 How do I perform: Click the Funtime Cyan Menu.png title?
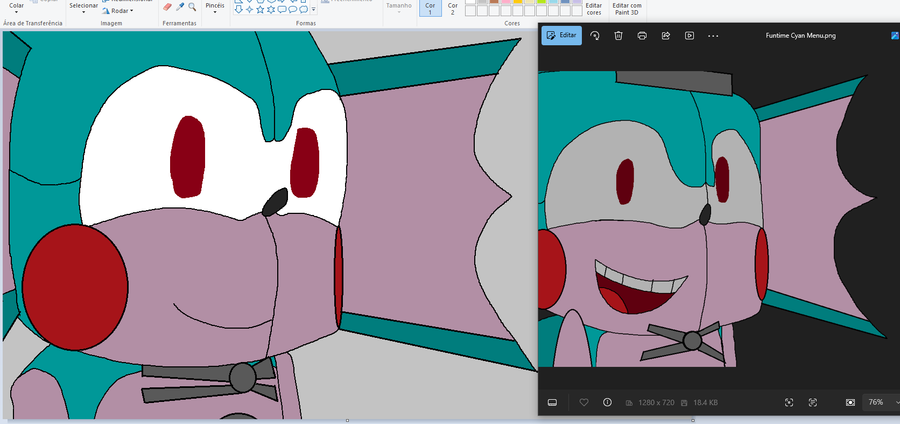800,36
